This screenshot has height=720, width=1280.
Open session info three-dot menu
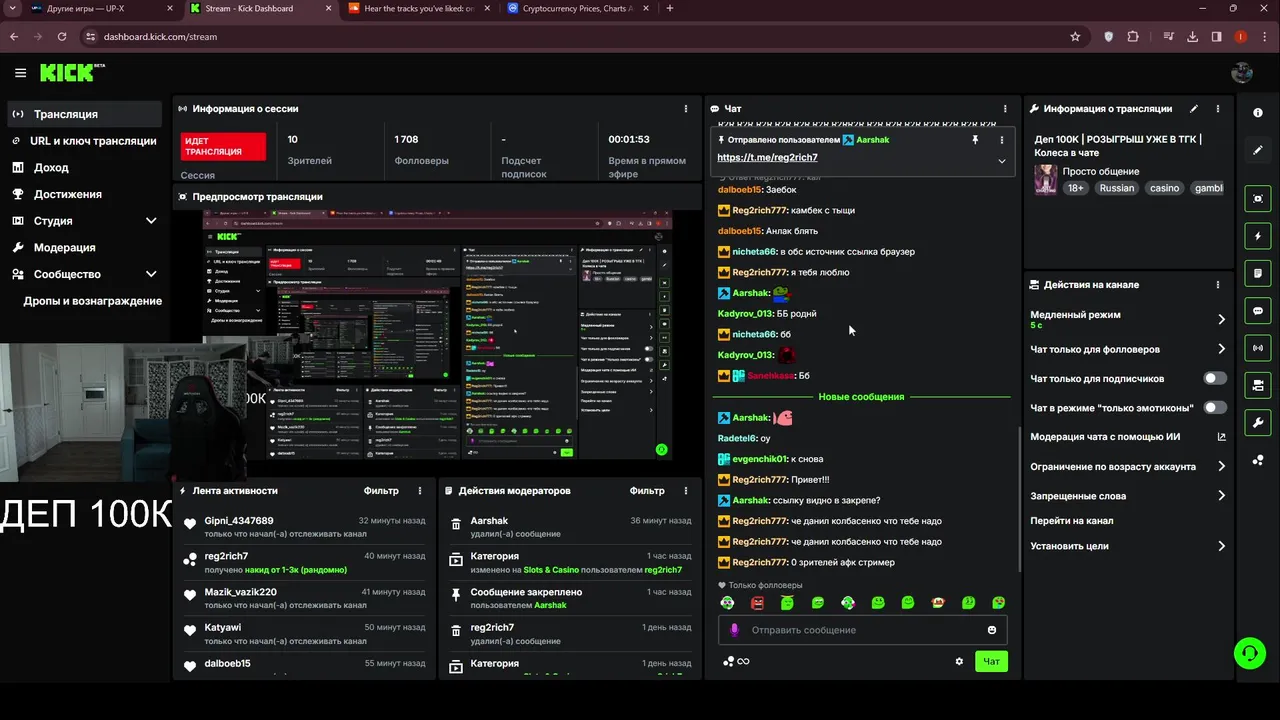click(x=685, y=109)
